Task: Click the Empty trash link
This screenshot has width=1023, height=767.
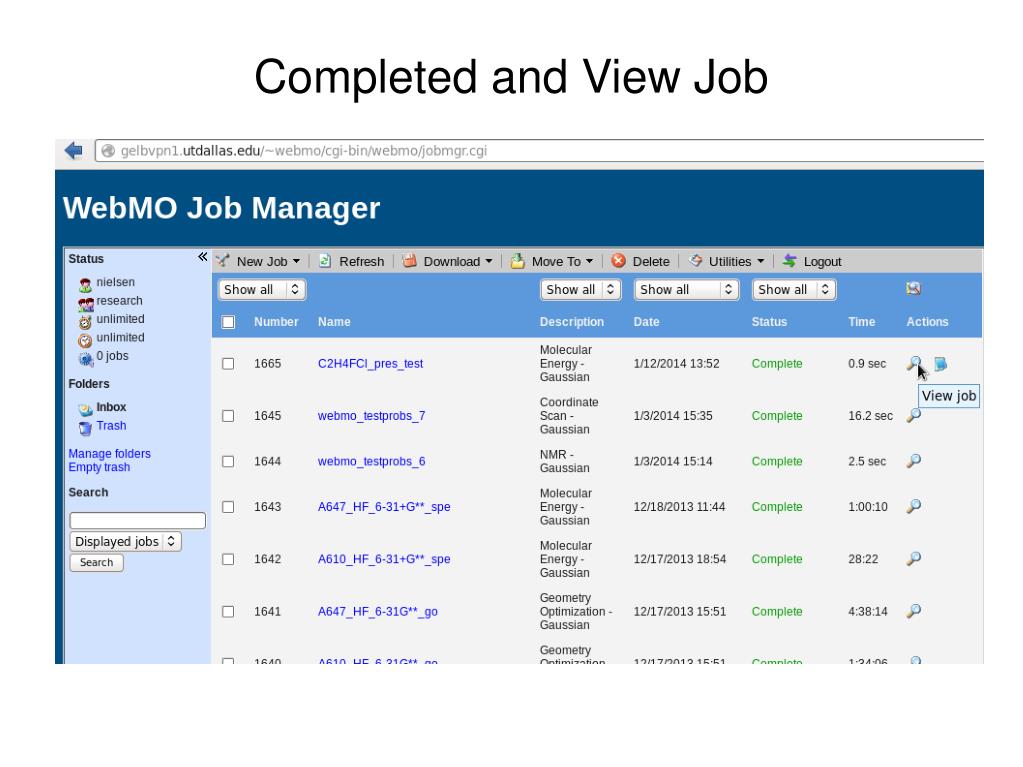Action: tap(99, 467)
